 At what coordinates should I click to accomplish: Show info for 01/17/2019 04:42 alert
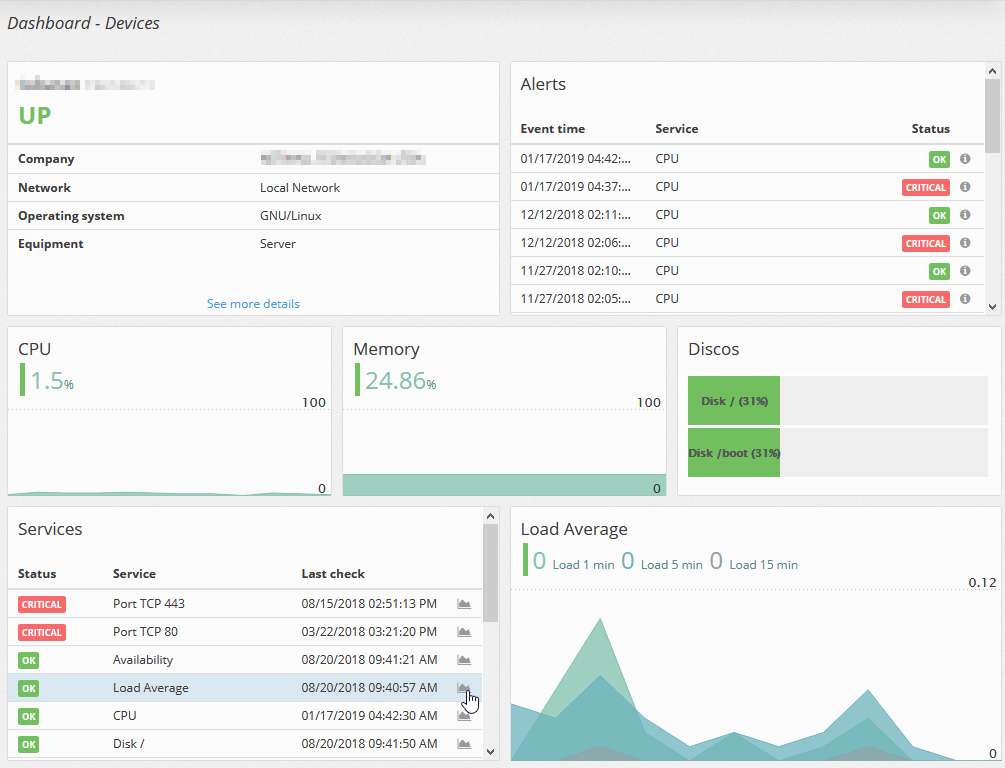(965, 159)
